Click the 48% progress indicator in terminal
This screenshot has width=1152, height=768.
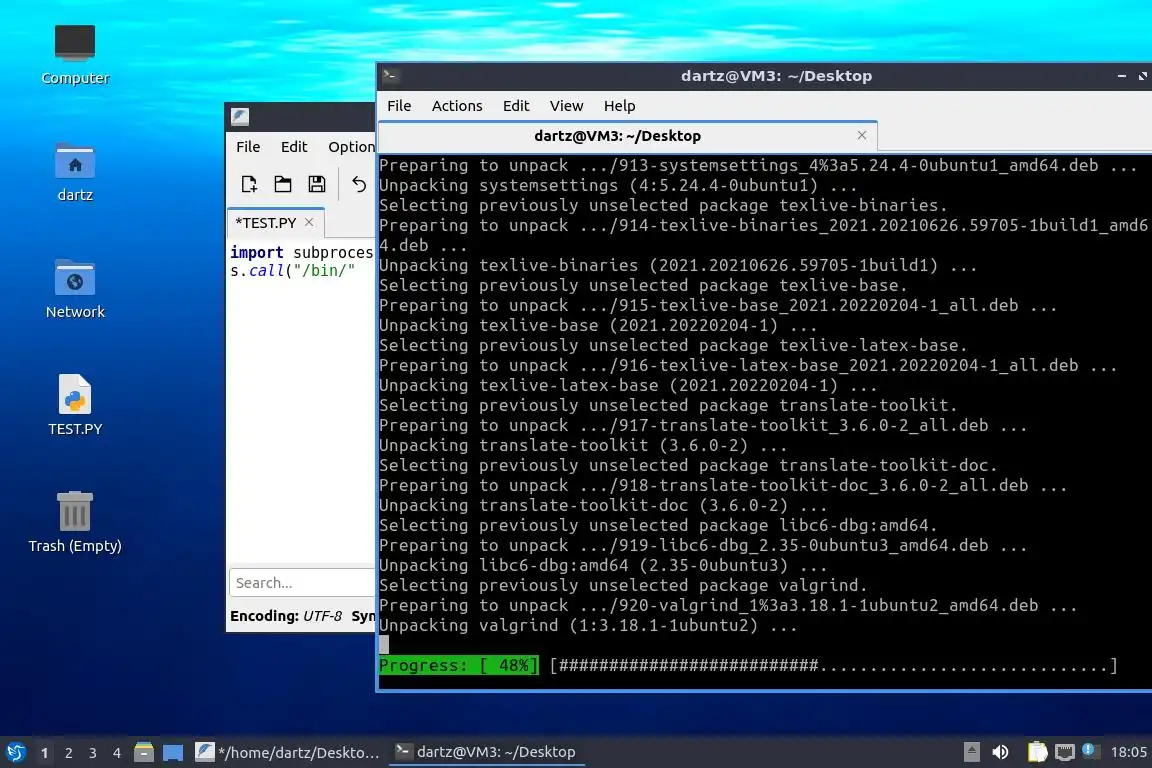click(x=458, y=665)
